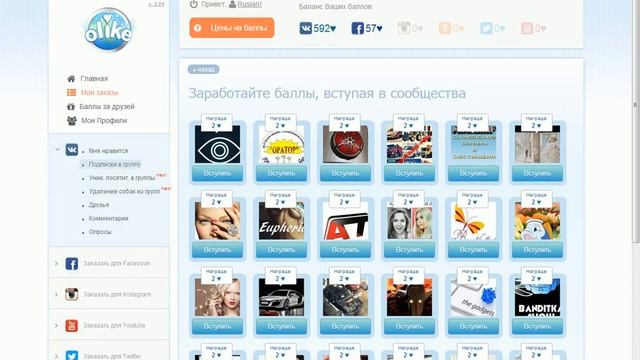Click Вступить under the Euphoria thumbnail
Image resolution: width=640 pixels, height=360 pixels.
point(281,250)
